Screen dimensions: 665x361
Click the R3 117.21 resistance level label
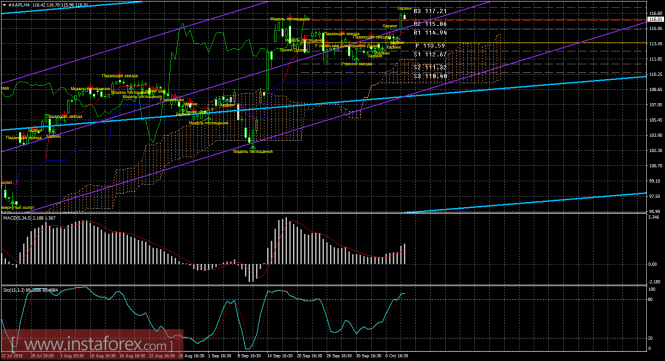(430, 11)
